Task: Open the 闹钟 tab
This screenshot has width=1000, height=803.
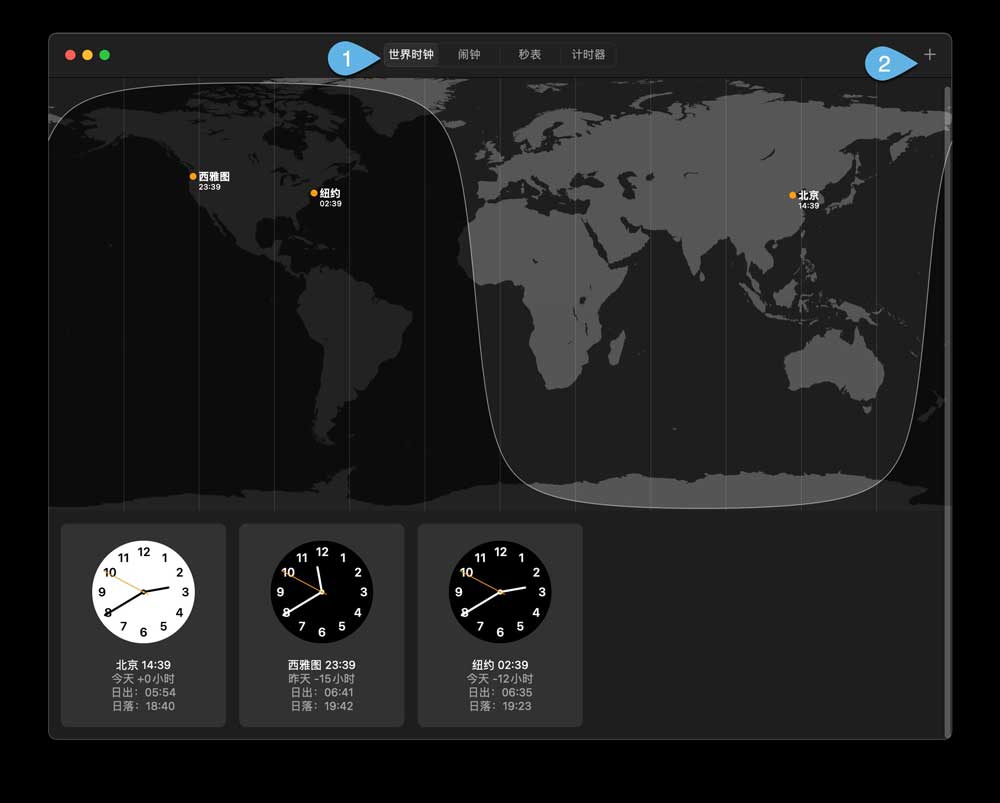Action: (469, 55)
